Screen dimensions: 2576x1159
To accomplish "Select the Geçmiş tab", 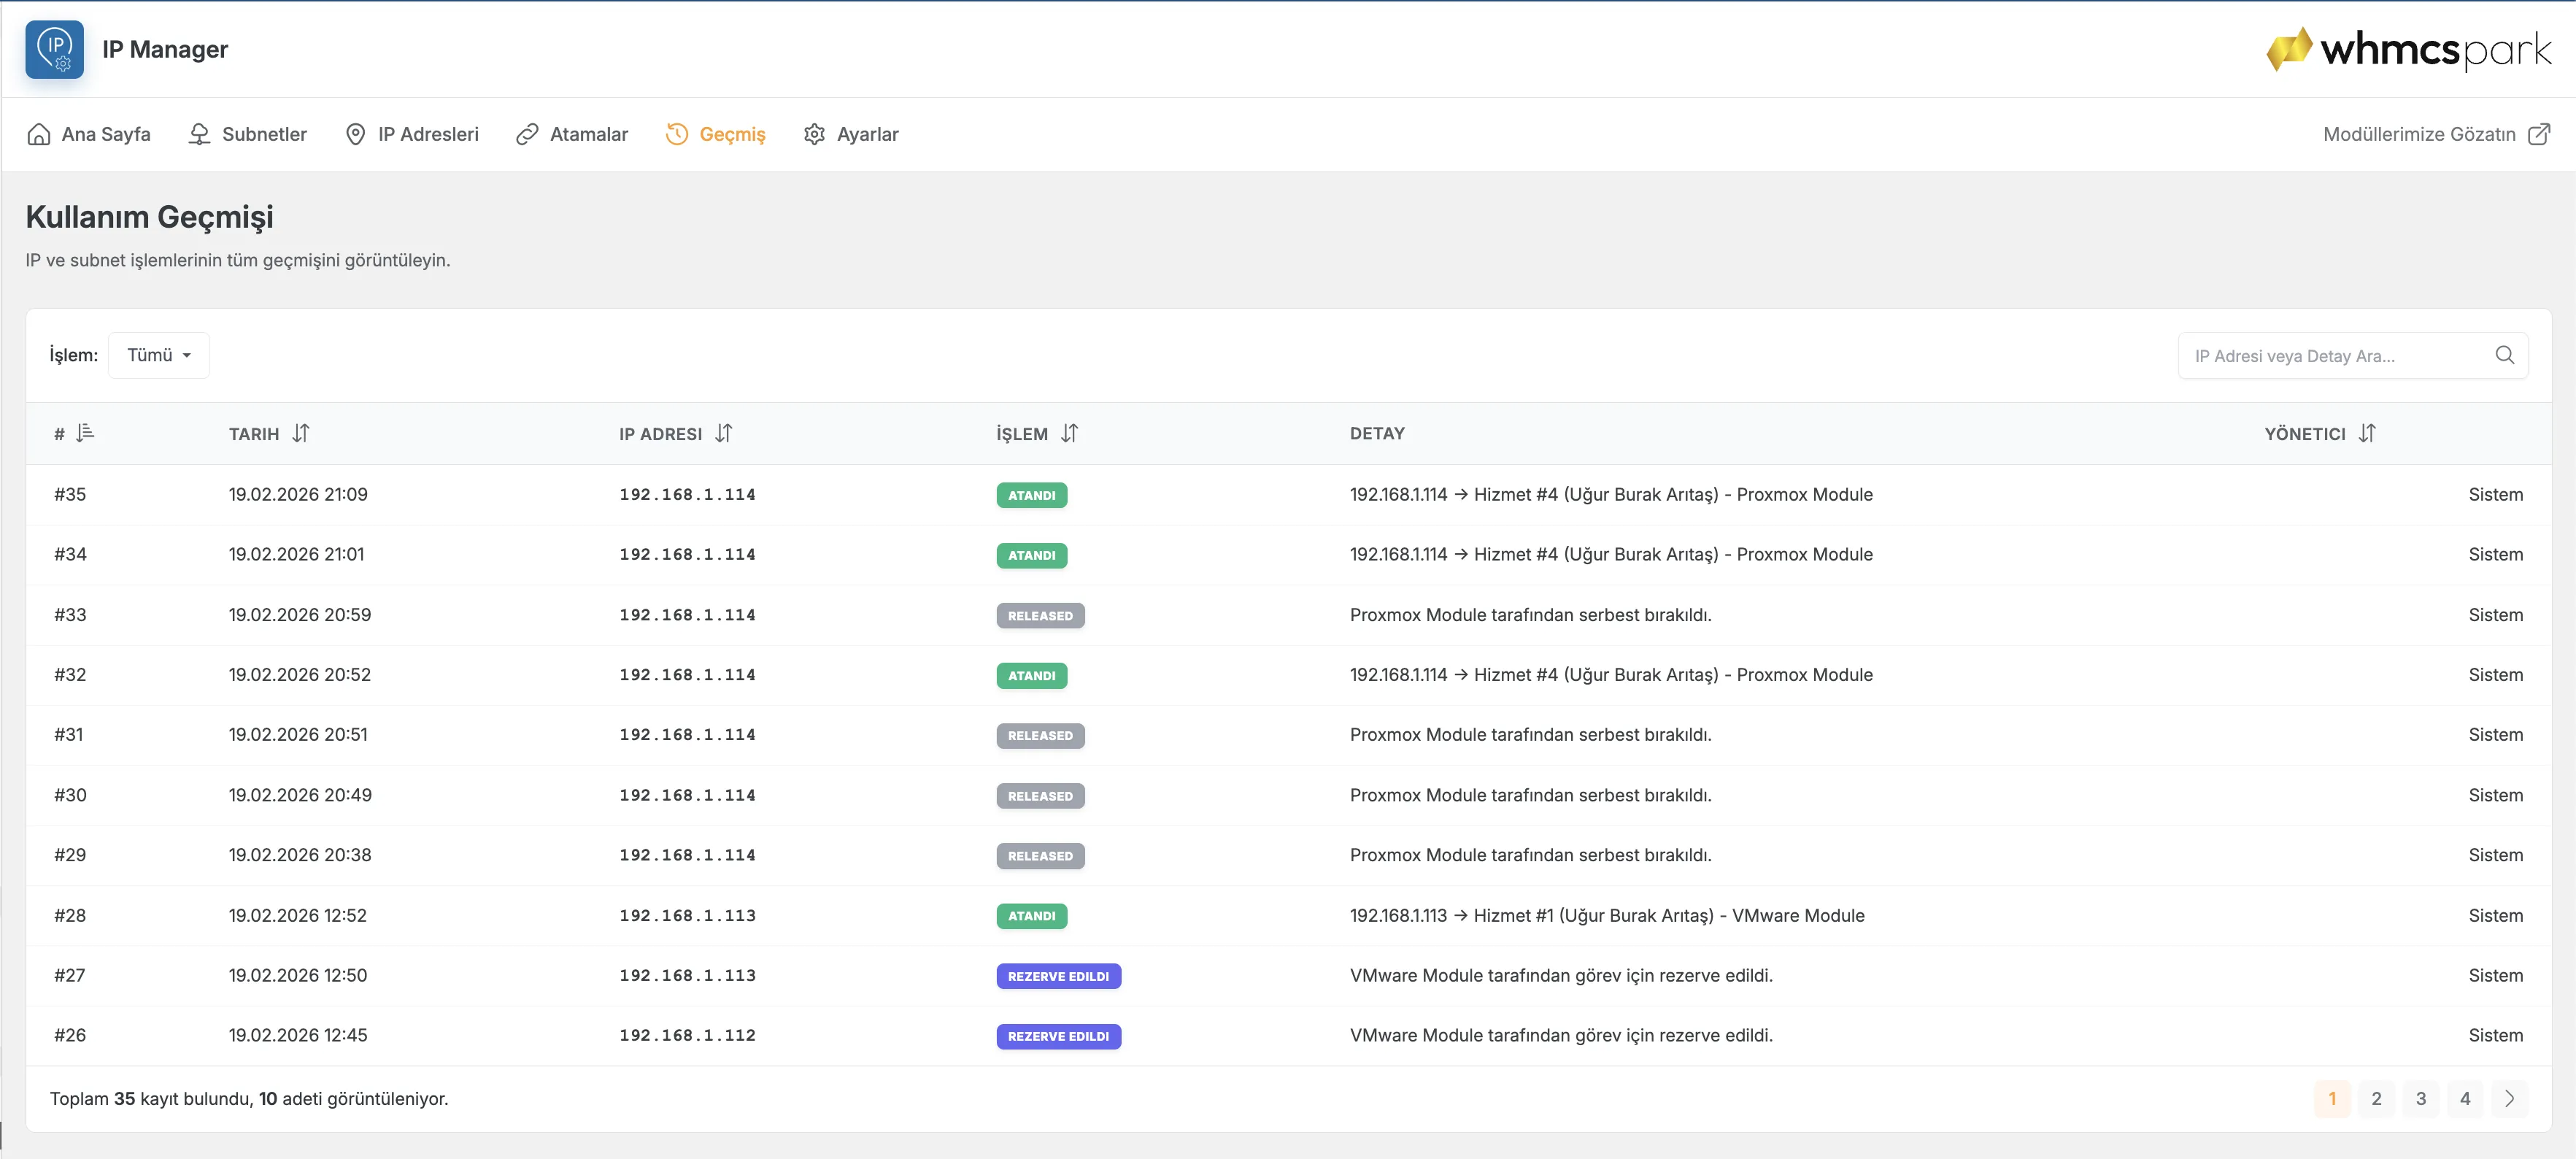I will pyautogui.click(x=715, y=134).
